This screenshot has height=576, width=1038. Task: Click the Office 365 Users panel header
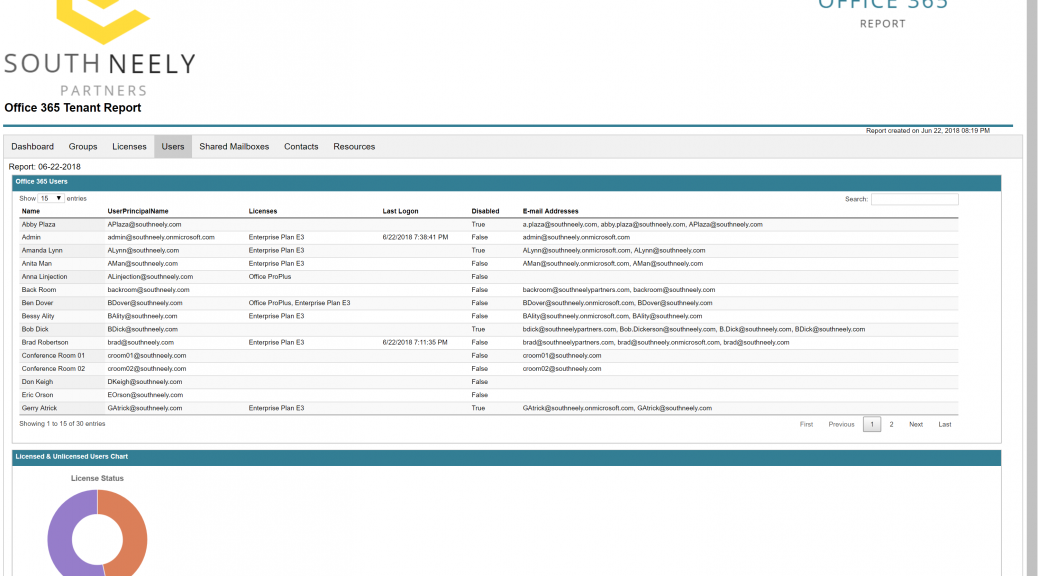[x=506, y=182]
